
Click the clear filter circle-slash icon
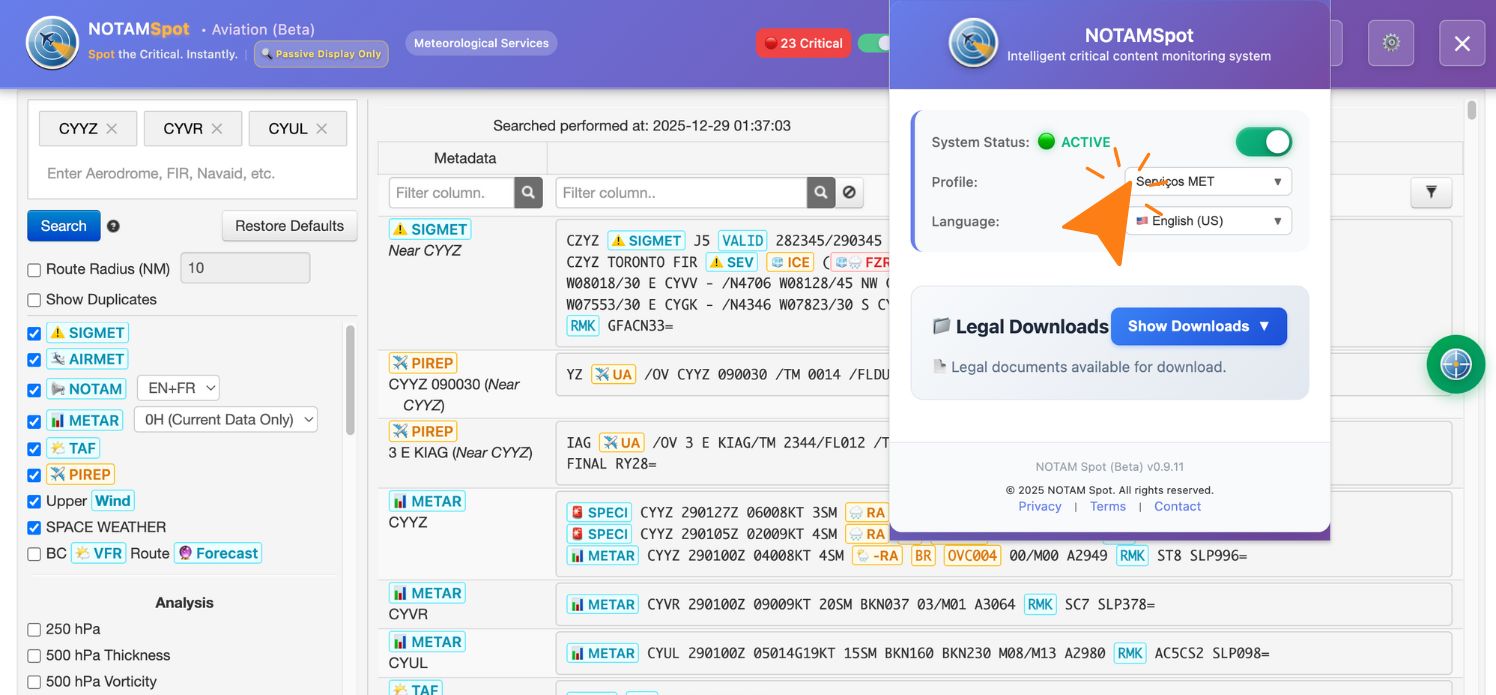[x=849, y=192]
